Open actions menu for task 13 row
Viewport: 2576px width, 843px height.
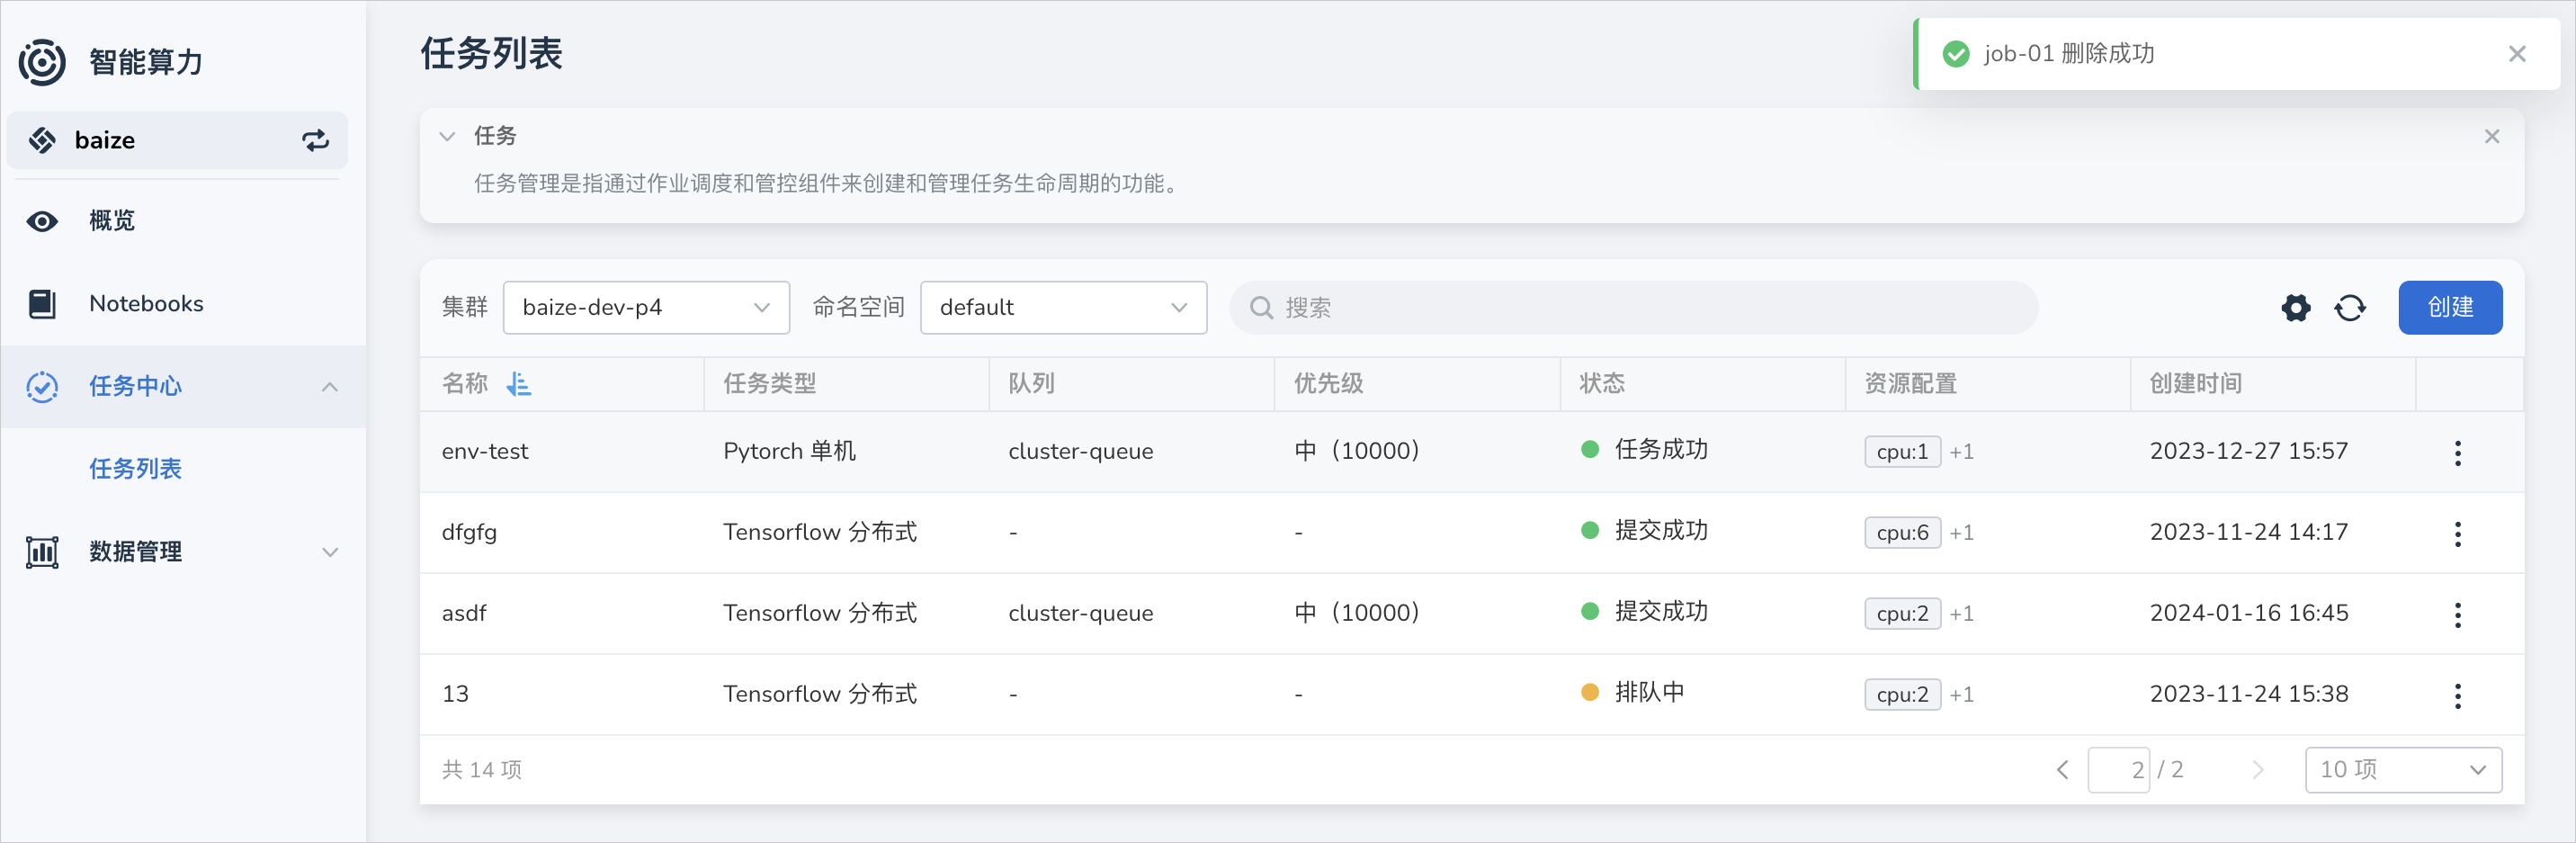click(2458, 696)
